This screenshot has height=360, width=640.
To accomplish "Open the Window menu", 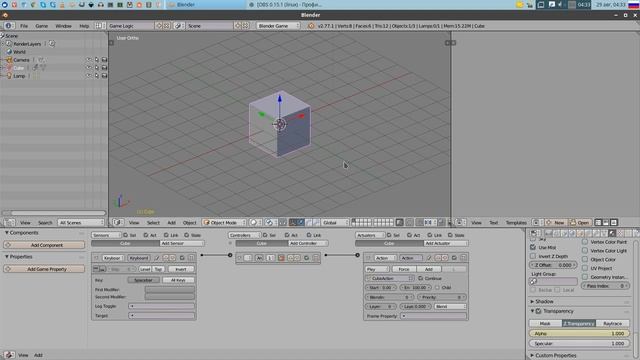I will 63,26.
